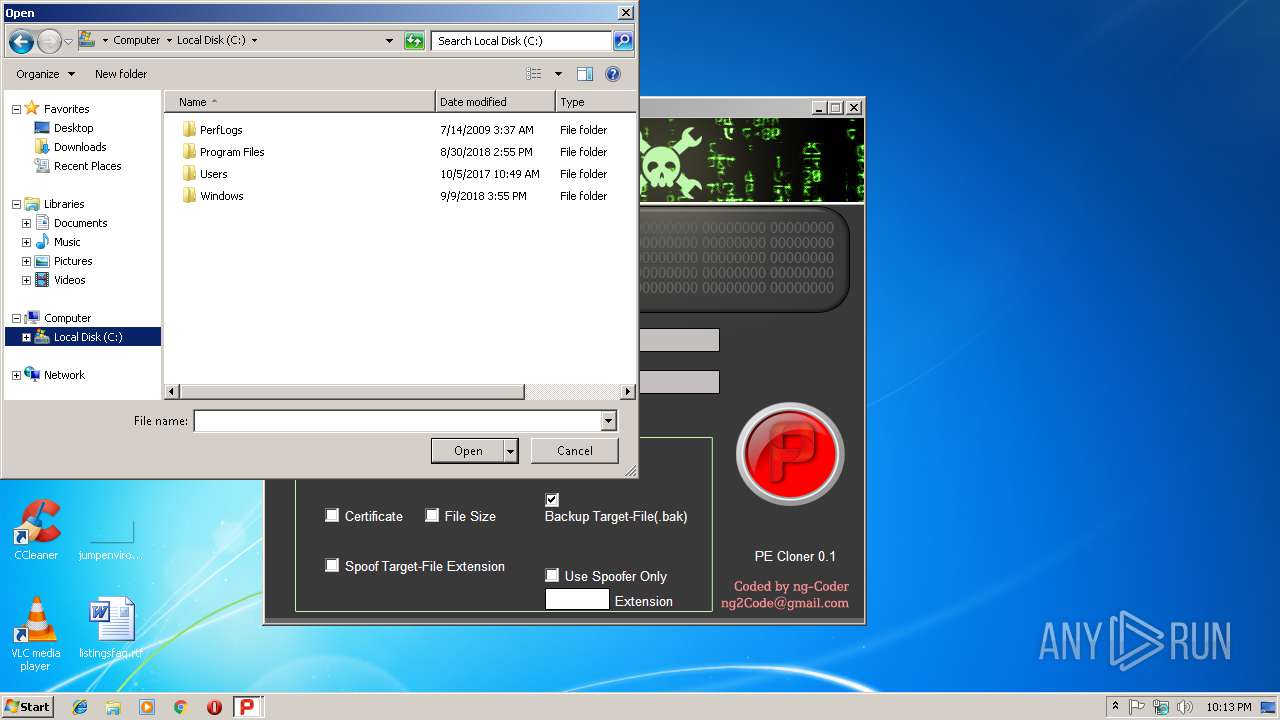Screen dimensions: 1280x720
Task: Uncheck Backup Target-File(.bak) checkbox
Action: click(x=552, y=499)
